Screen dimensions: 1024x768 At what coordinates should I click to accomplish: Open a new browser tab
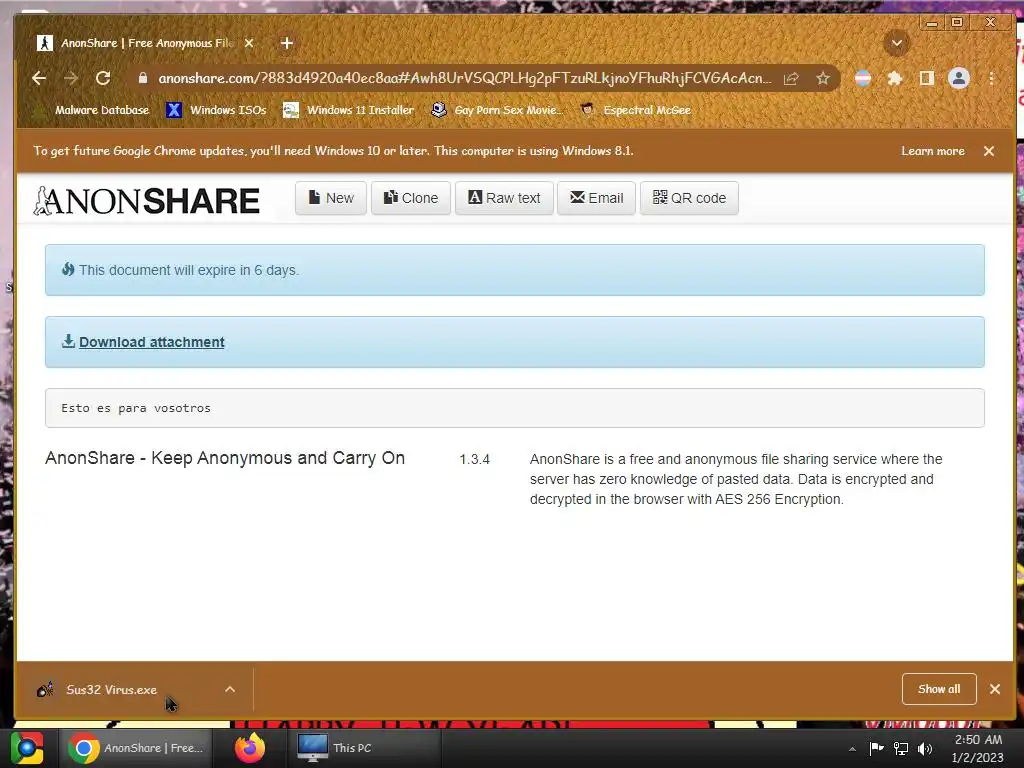[x=287, y=43]
